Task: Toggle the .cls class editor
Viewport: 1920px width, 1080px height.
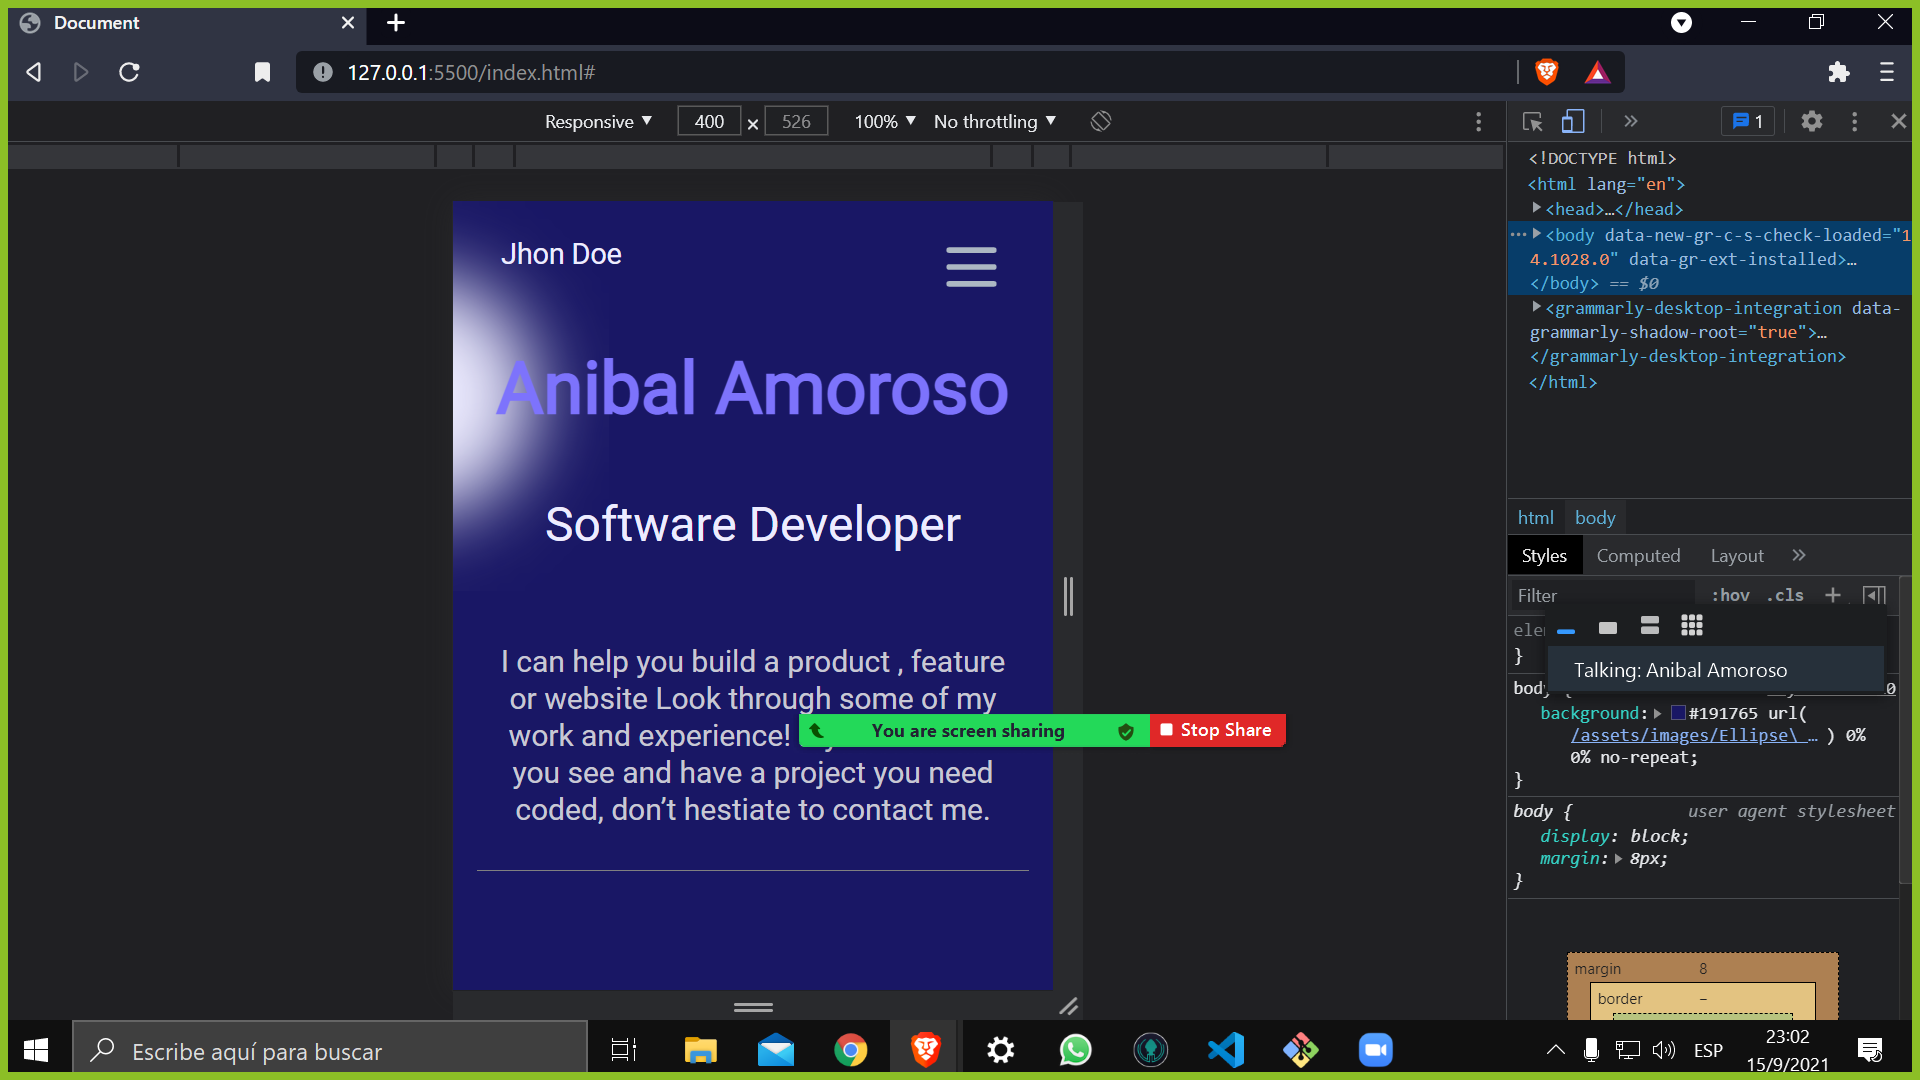Action: click(1785, 595)
